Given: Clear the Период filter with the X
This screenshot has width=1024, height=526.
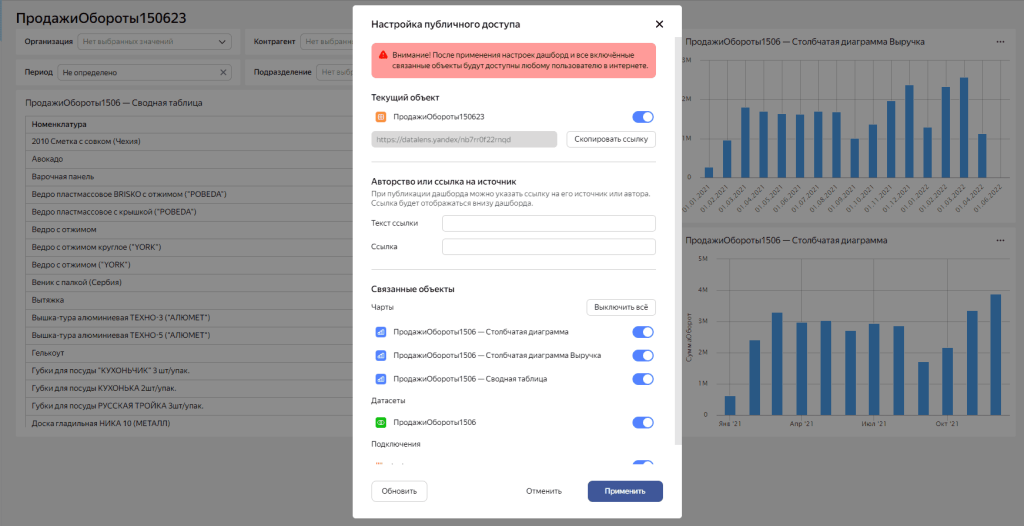Looking at the screenshot, I should coord(223,72).
